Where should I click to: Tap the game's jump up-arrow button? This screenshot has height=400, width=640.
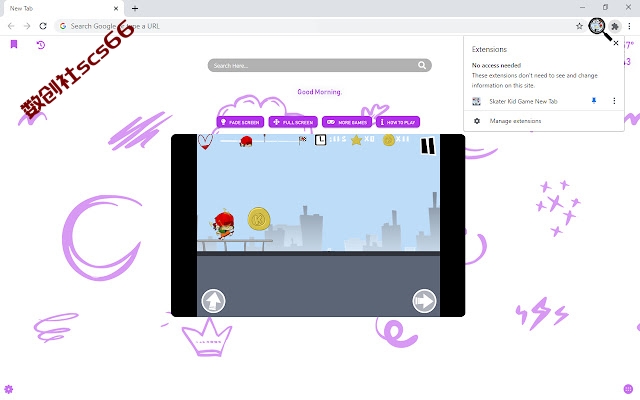pyautogui.click(x=213, y=301)
